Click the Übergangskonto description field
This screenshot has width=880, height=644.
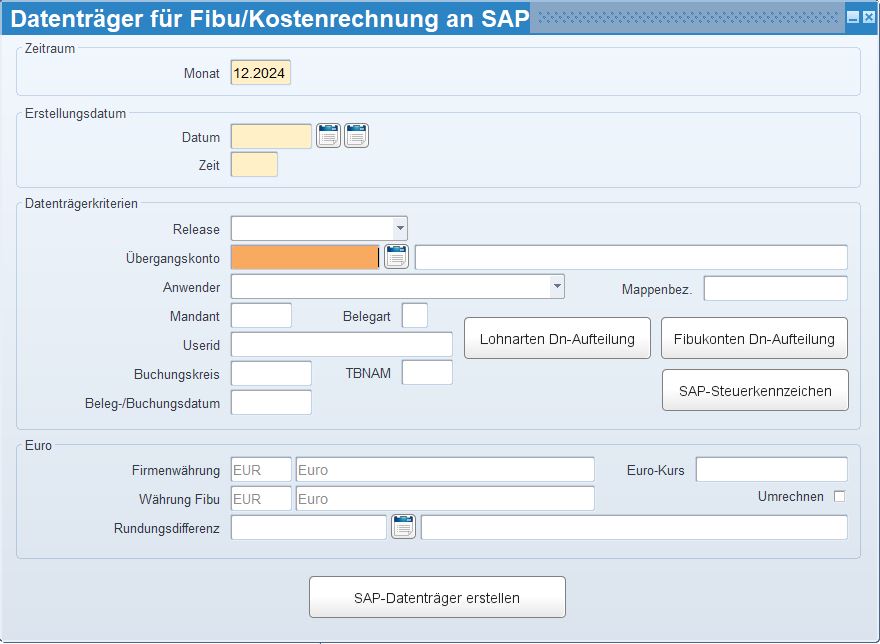(x=631, y=257)
